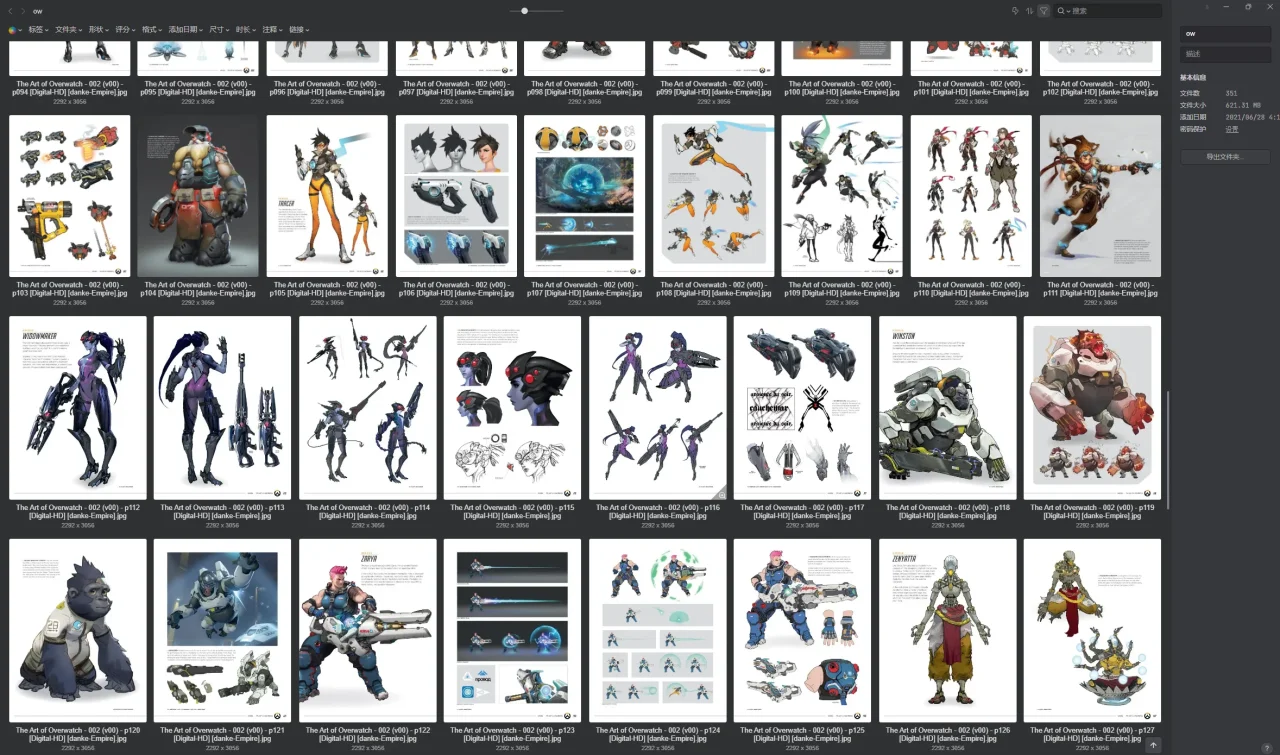
Task: Select the p117 spider tattoo rifle thumbnail
Action: 802,408
